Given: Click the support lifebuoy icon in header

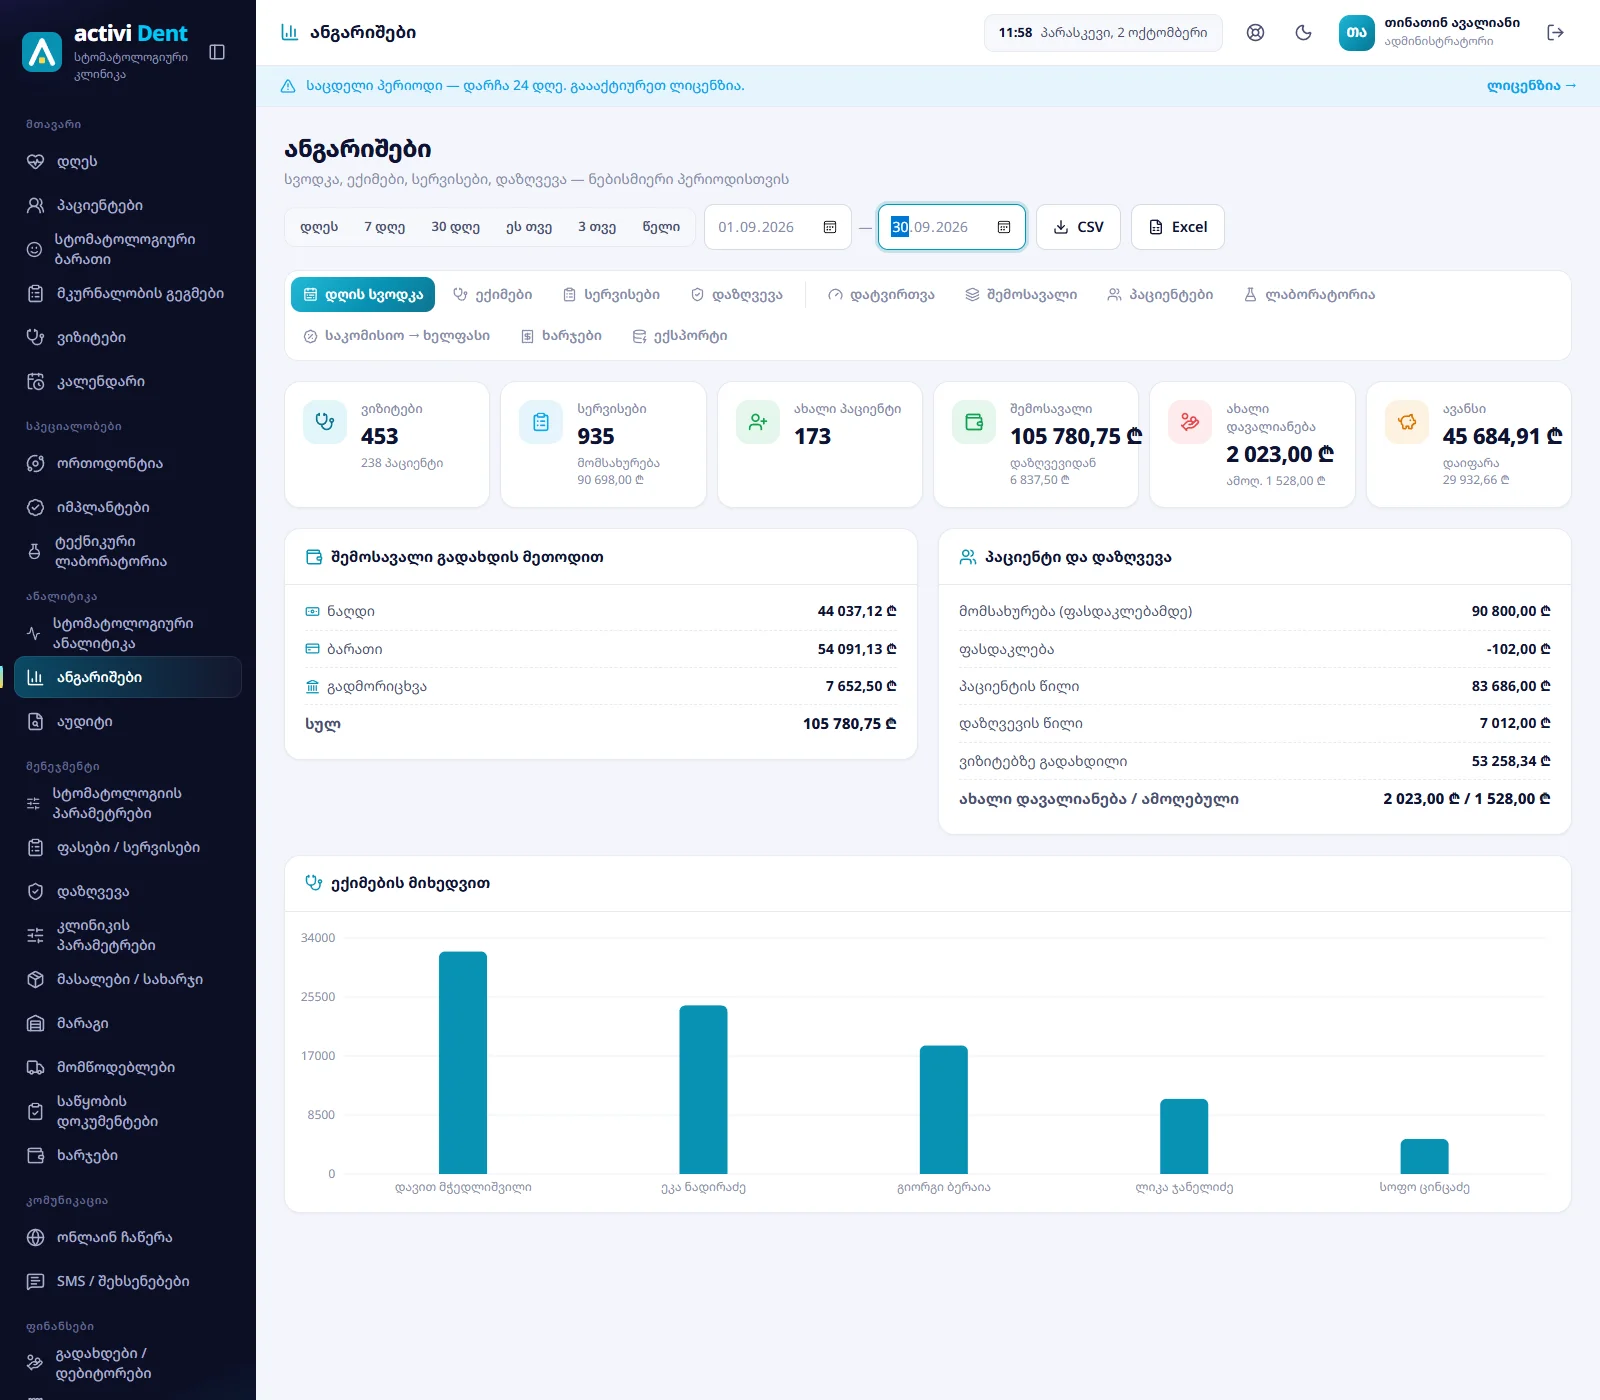Looking at the screenshot, I should point(1255,32).
